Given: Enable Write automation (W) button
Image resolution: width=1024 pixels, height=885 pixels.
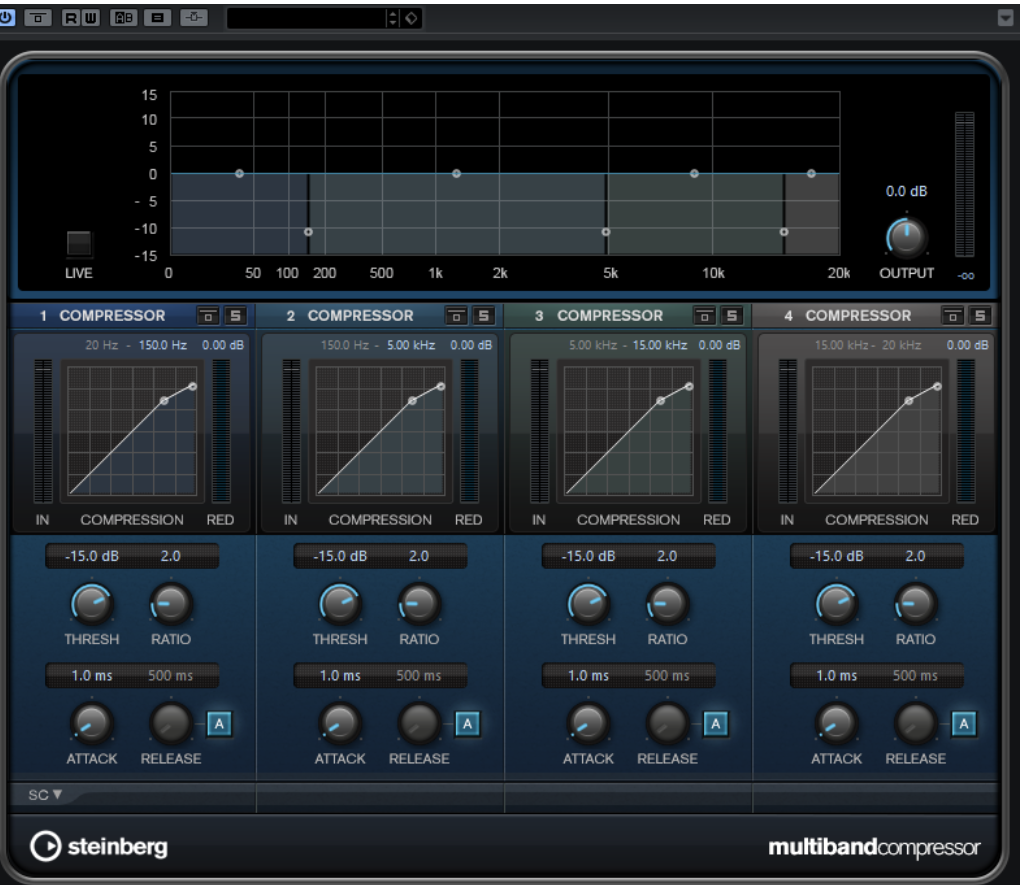Looking at the screenshot, I should point(90,18).
